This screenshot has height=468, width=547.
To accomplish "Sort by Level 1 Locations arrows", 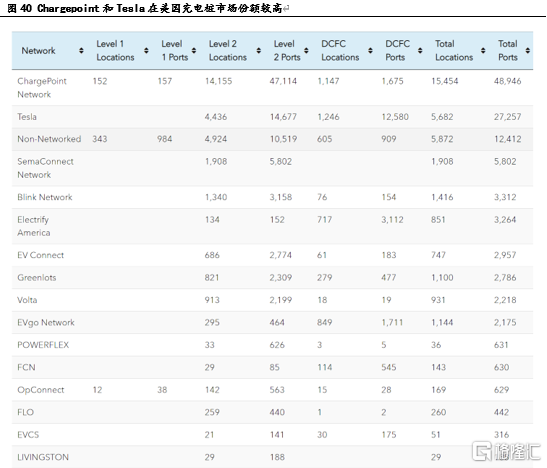I will 146,51.
